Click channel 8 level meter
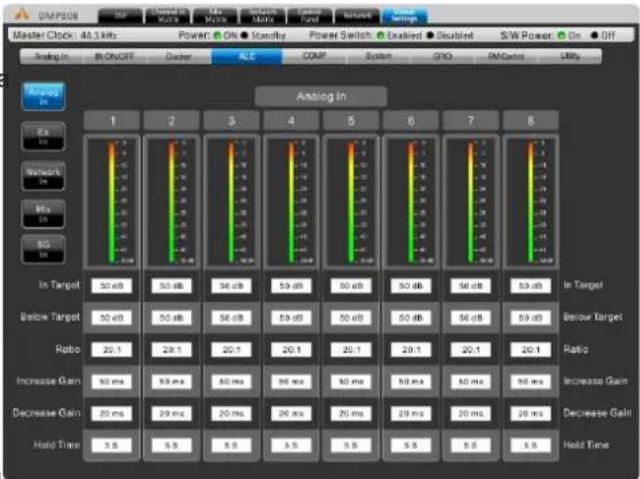This screenshot has height=479, width=640. tap(531, 202)
